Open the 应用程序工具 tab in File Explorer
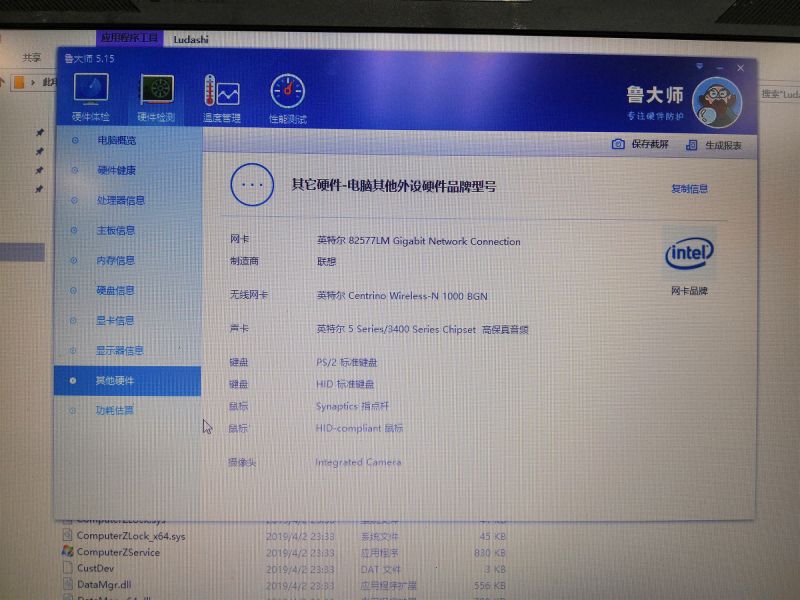This screenshot has height=600, width=800. (130, 38)
